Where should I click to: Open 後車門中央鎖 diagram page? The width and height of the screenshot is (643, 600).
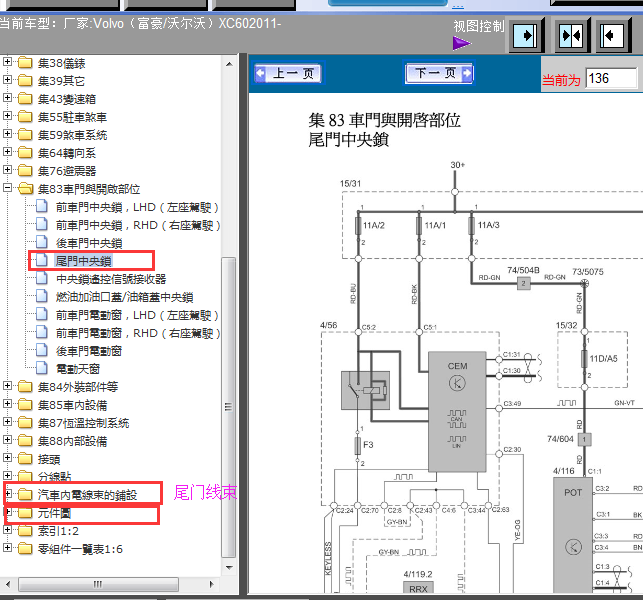click(x=89, y=243)
